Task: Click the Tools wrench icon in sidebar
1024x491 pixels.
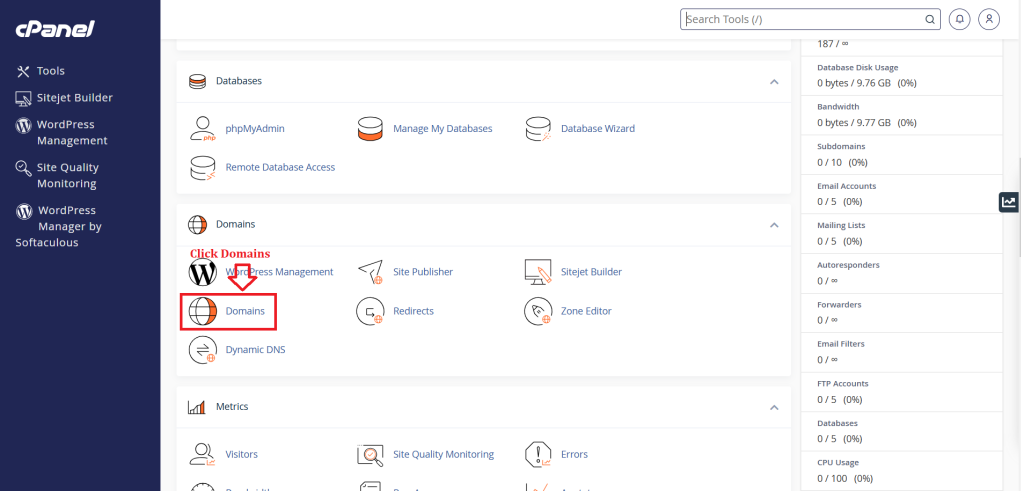Action: 24,71
